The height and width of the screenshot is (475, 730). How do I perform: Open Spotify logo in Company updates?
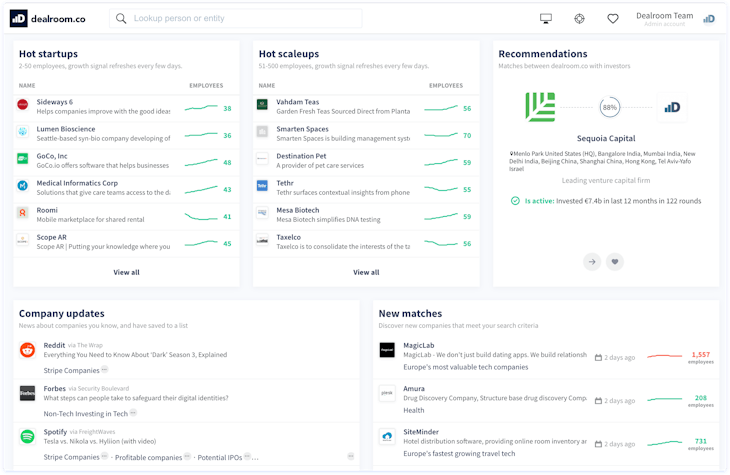(27, 437)
